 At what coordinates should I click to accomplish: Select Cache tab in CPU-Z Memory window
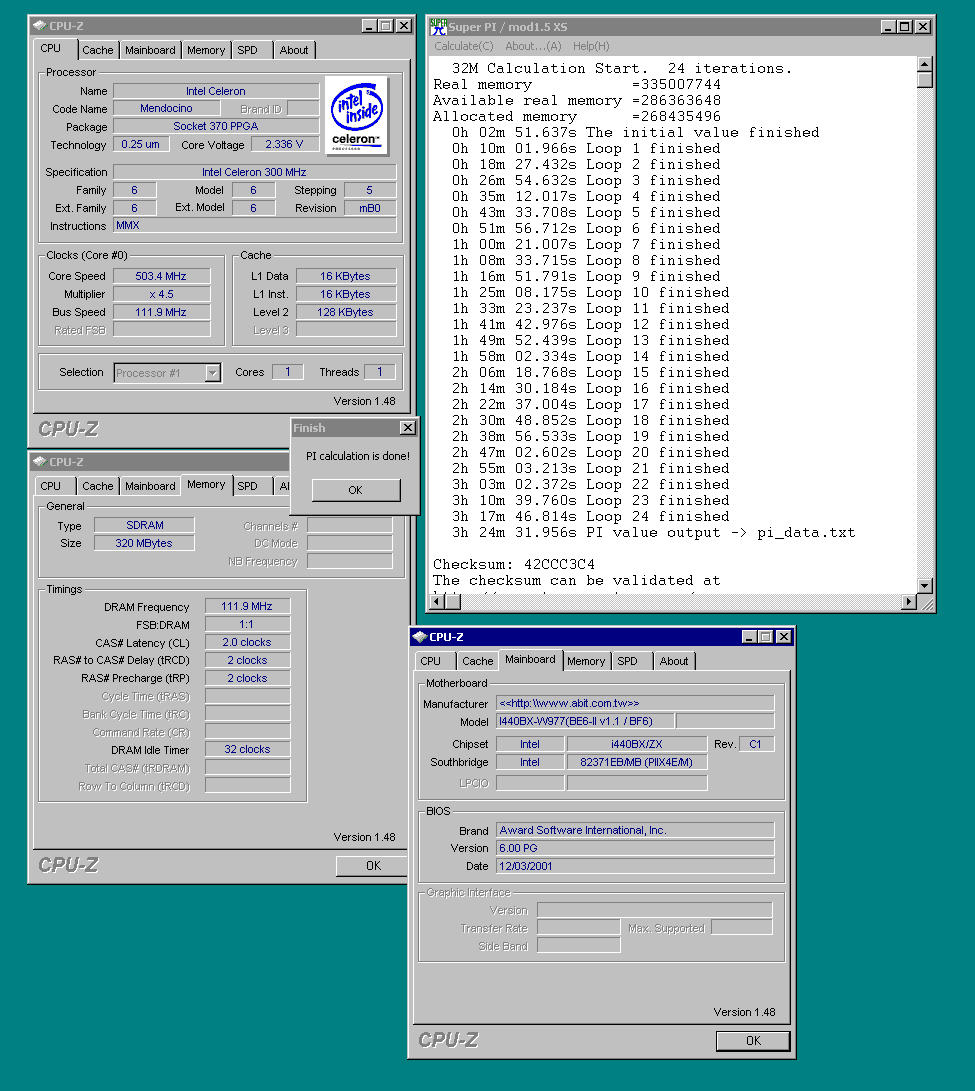pyautogui.click(x=97, y=486)
